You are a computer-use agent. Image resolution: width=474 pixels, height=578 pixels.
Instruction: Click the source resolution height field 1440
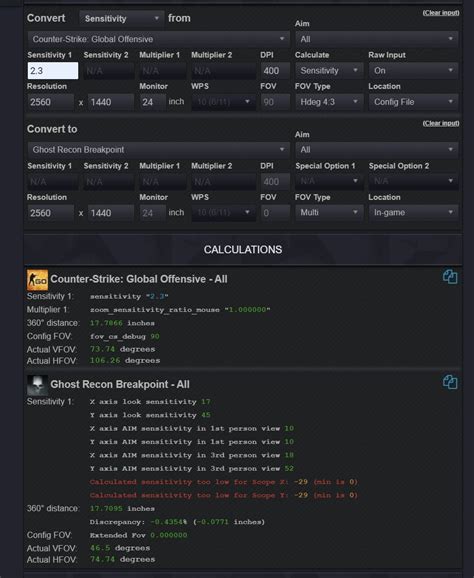click(x=111, y=102)
